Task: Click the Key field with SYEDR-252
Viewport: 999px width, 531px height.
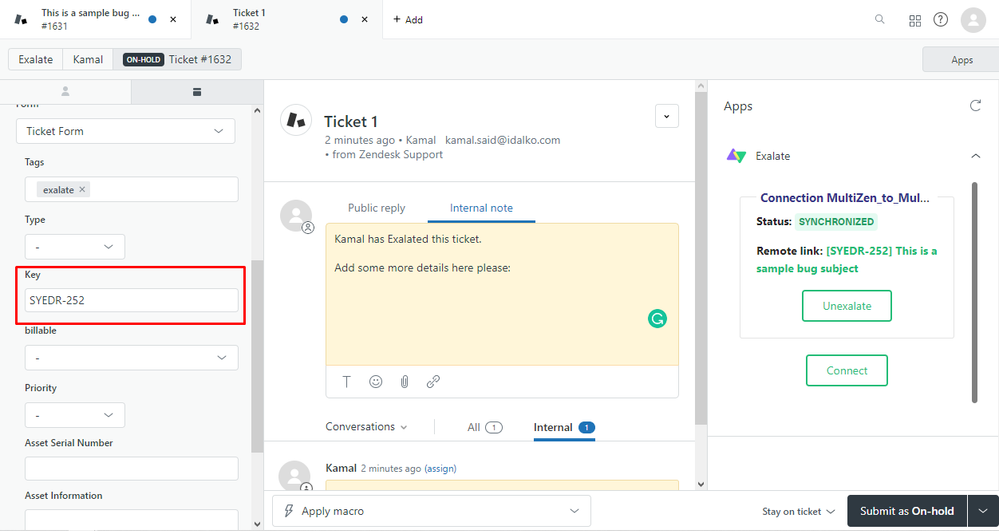Action: [131, 300]
